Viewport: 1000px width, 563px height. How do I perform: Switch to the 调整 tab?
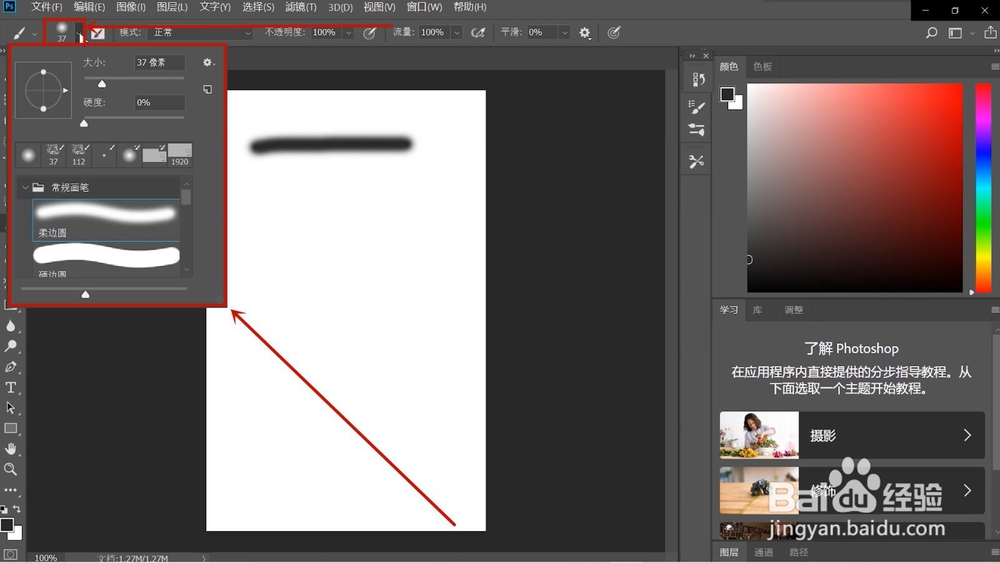[794, 310]
